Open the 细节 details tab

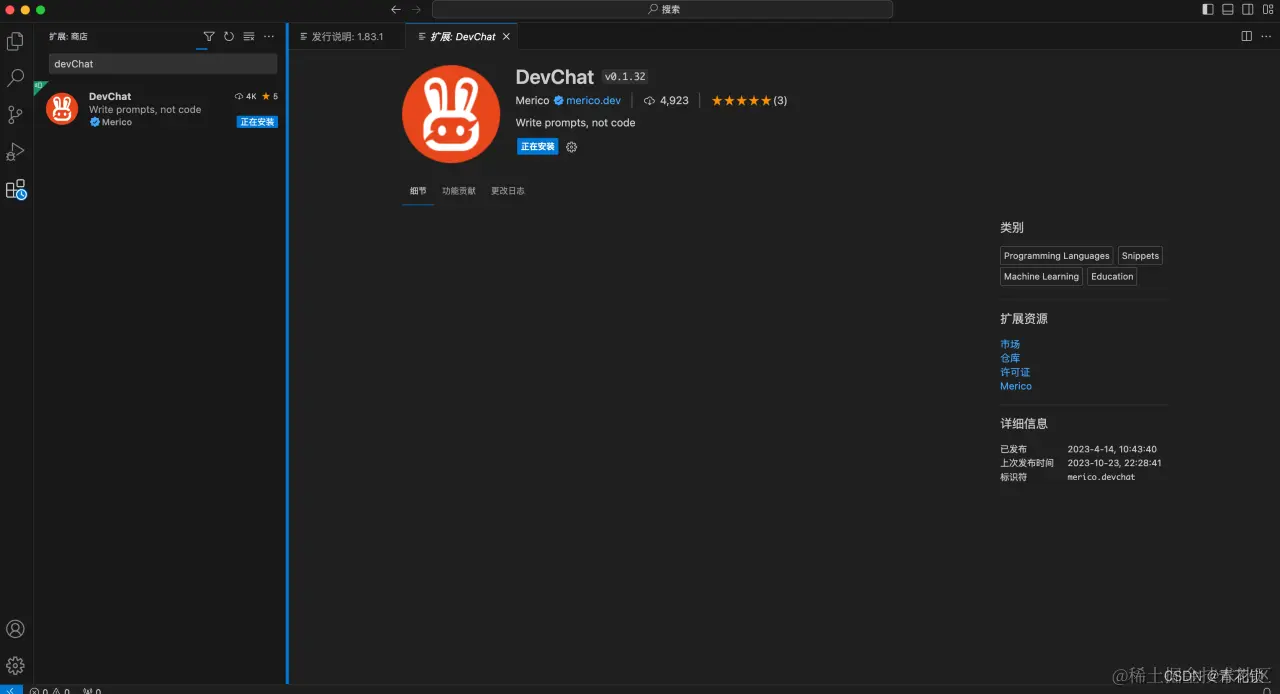pos(418,191)
